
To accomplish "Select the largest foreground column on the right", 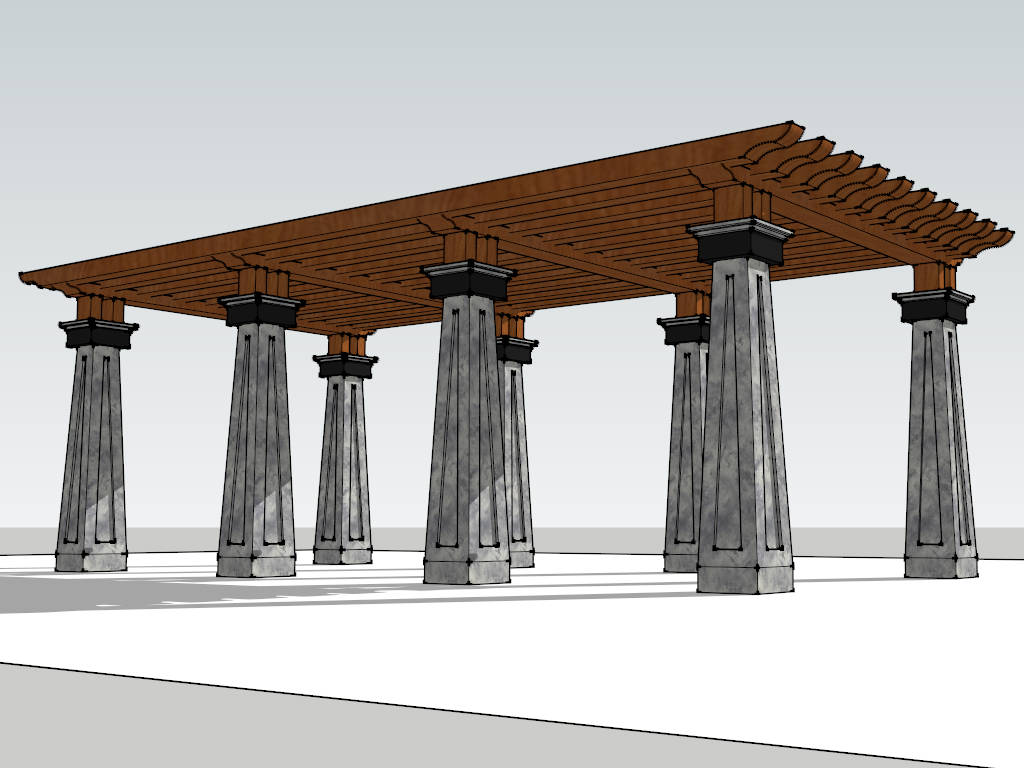I will coord(744,420).
